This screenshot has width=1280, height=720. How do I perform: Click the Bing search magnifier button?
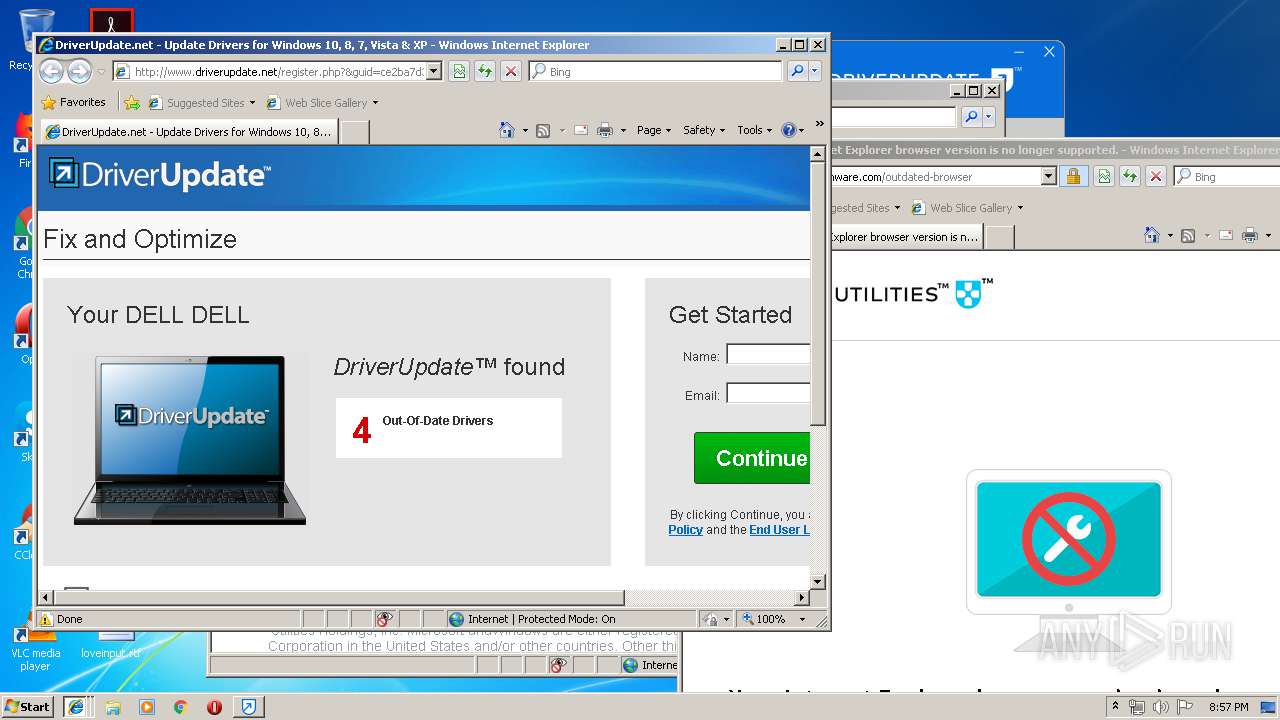tap(797, 71)
